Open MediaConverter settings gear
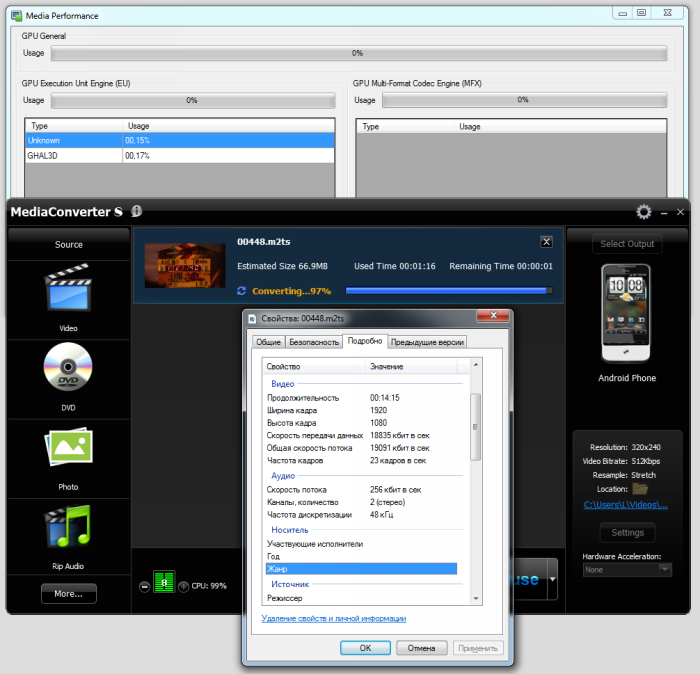The height and width of the screenshot is (674, 700). pos(644,212)
